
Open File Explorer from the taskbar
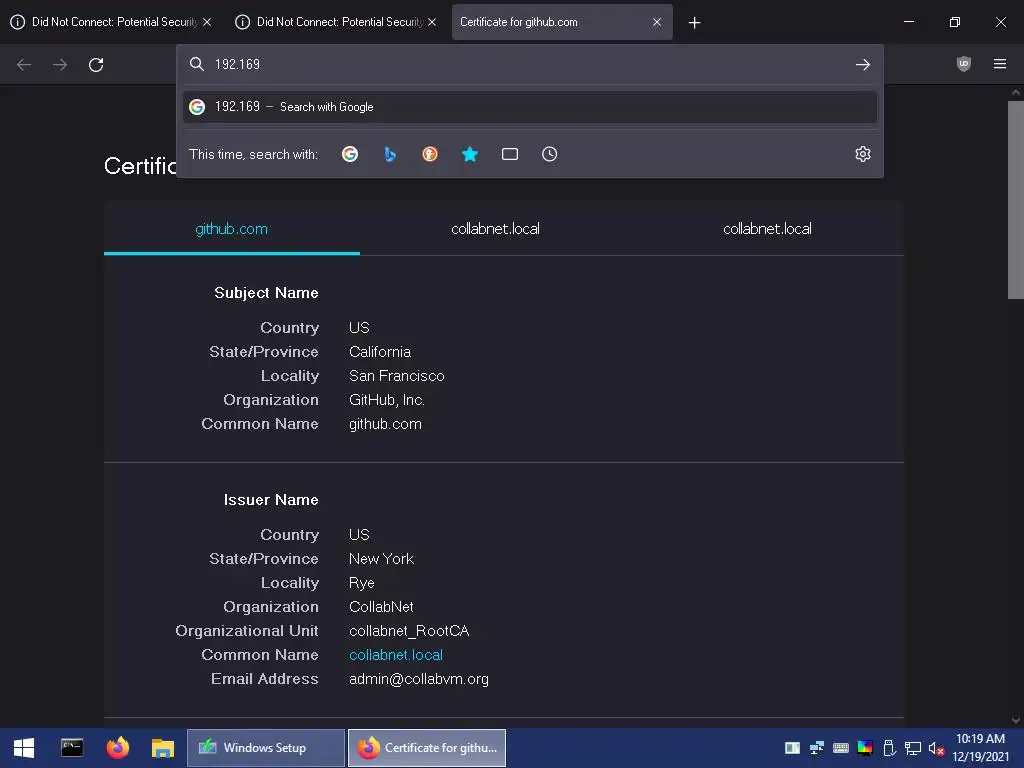(163, 748)
